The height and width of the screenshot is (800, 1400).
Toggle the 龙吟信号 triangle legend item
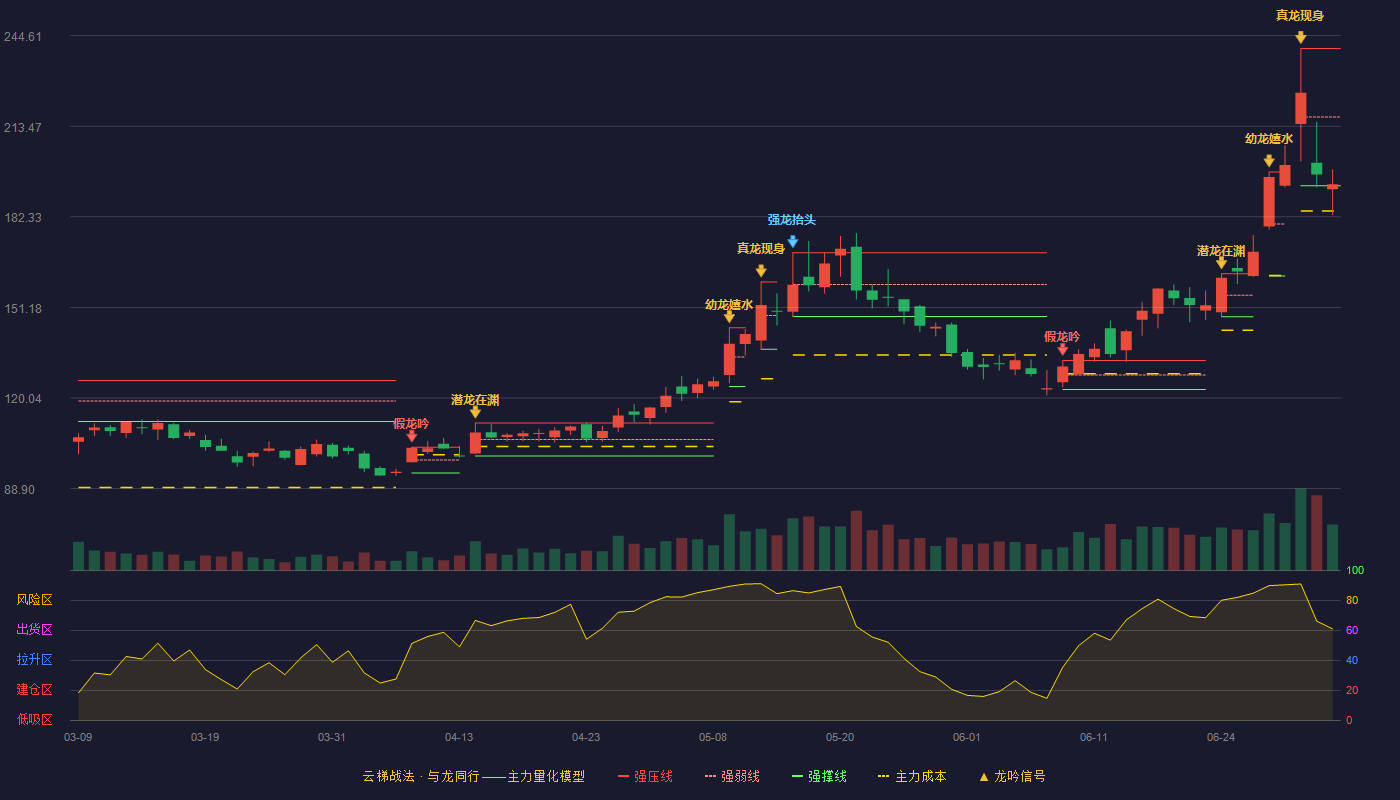pyautogui.click(x=1011, y=776)
